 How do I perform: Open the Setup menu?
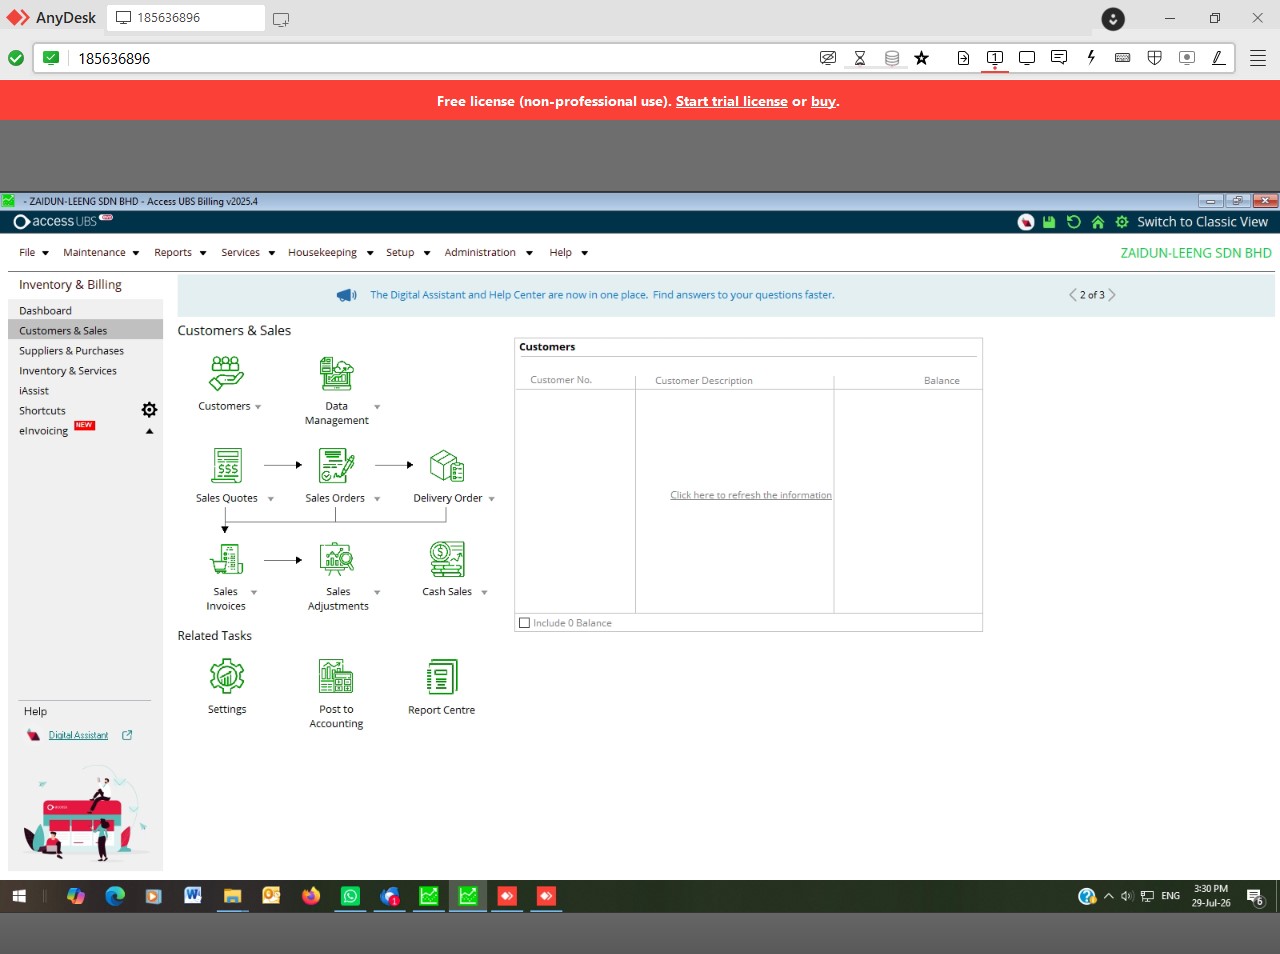[x=408, y=253]
